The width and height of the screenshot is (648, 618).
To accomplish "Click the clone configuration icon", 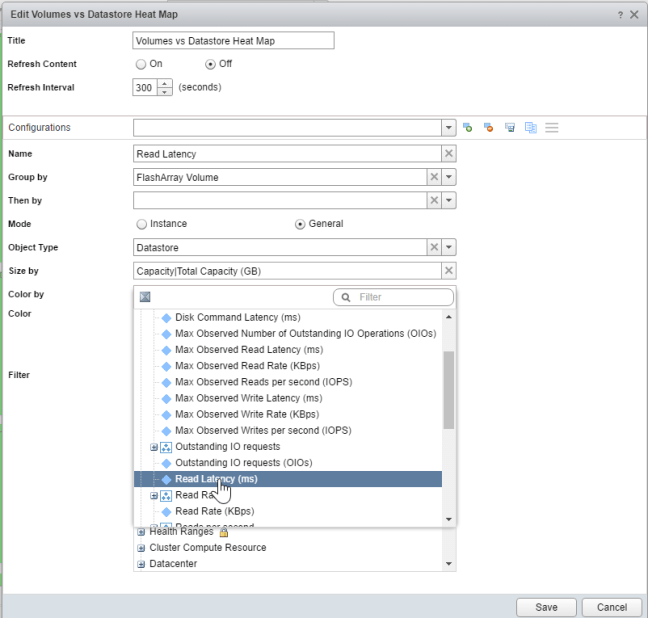I will click(531, 128).
